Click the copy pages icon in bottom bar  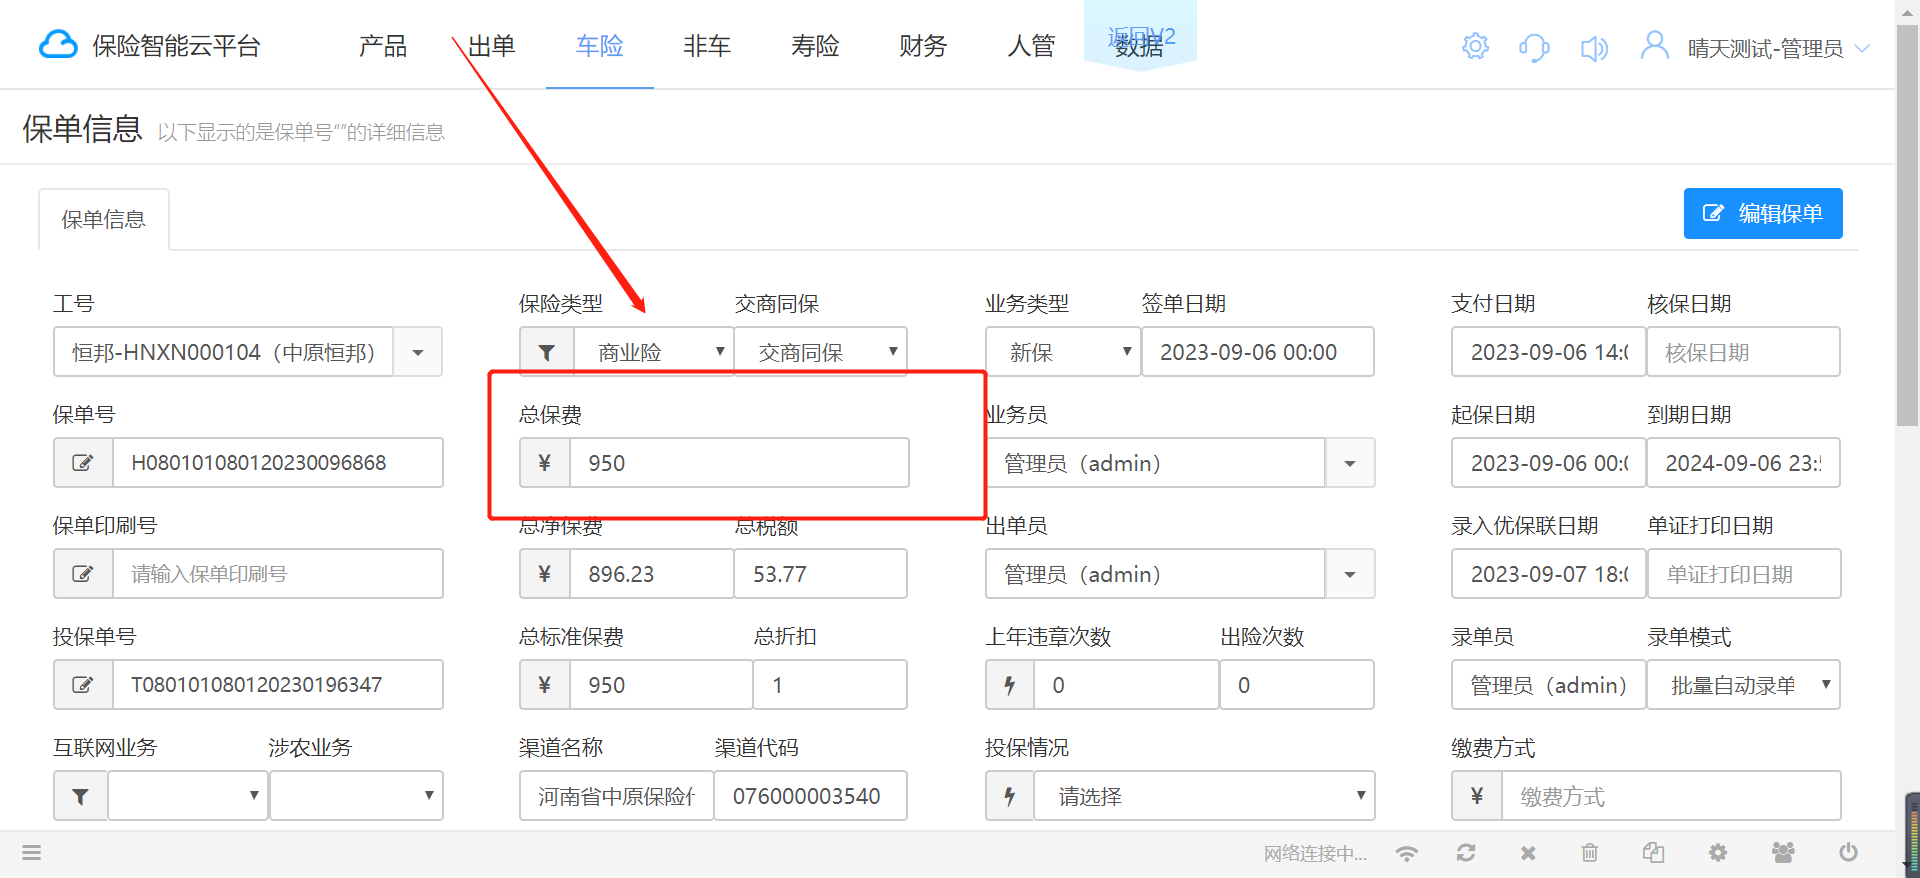[1654, 853]
